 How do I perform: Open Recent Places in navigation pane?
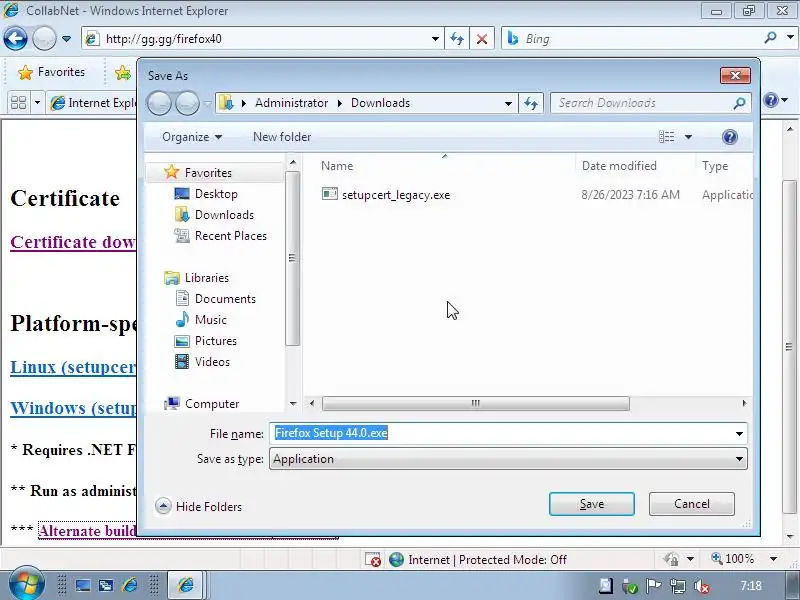[x=231, y=236]
